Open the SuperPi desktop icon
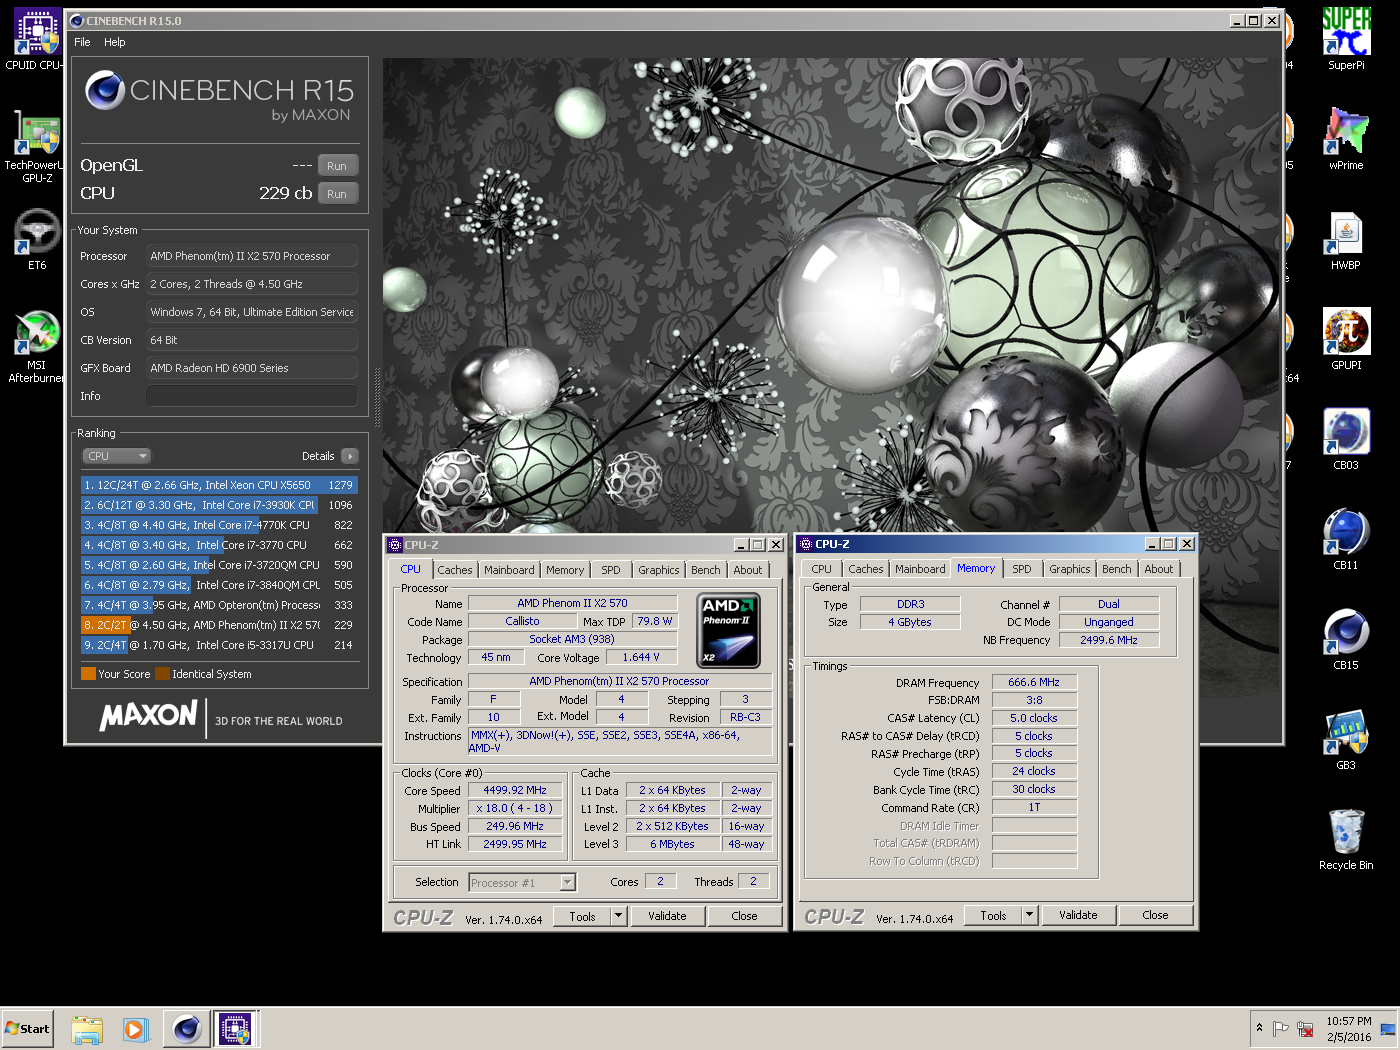This screenshot has width=1400, height=1050. pyautogui.click(x=1346, y=40)
